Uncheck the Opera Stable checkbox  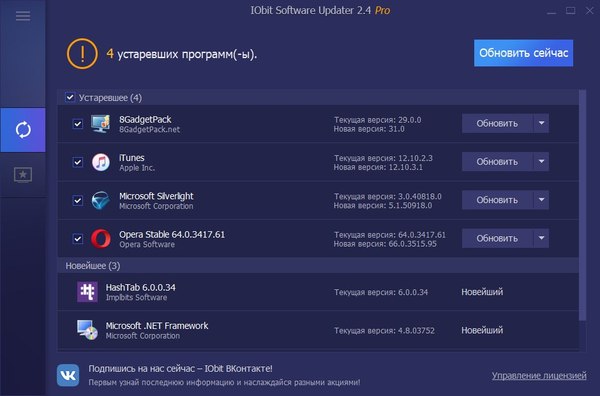pos(78,238)
